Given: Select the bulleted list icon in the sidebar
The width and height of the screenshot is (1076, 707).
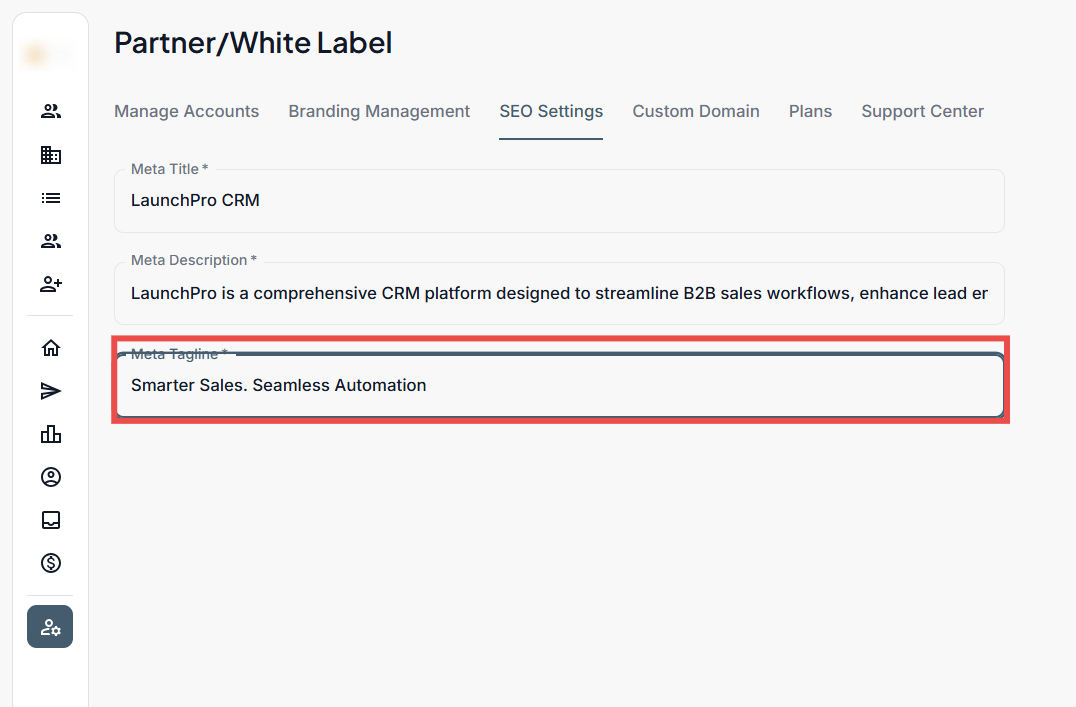Looking at the screenshot, I should (50, 198).
